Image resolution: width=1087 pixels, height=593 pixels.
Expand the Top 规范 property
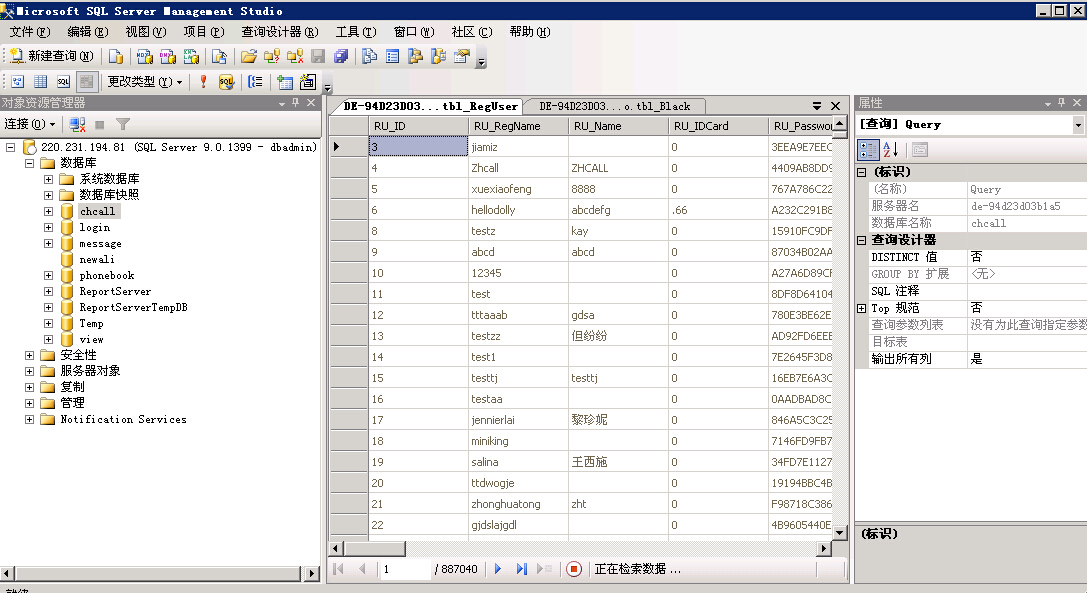coord(862,308)
